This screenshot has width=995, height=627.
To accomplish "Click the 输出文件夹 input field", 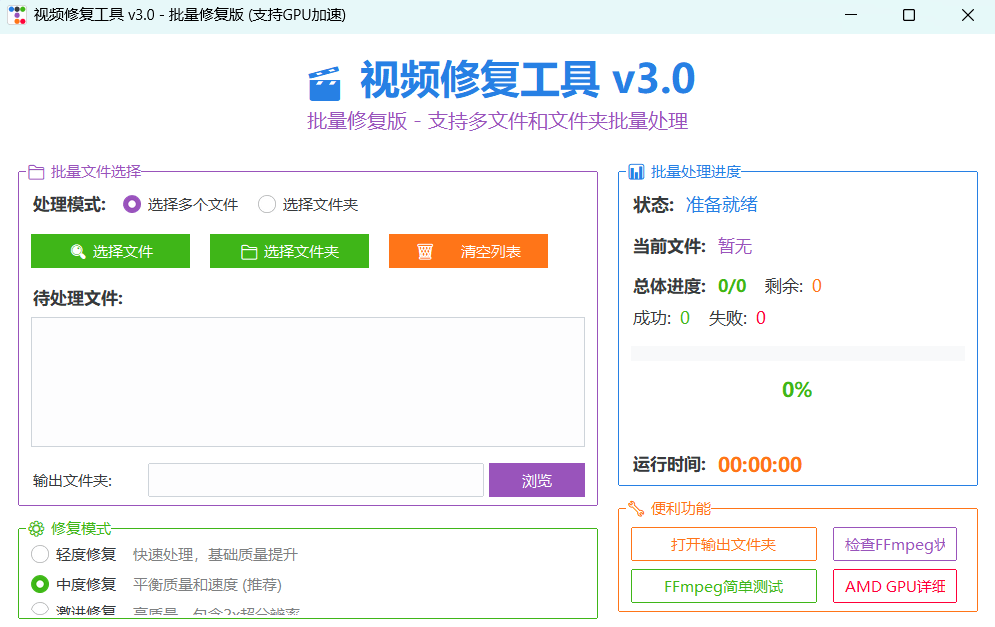I will click(x=315, y=480).
